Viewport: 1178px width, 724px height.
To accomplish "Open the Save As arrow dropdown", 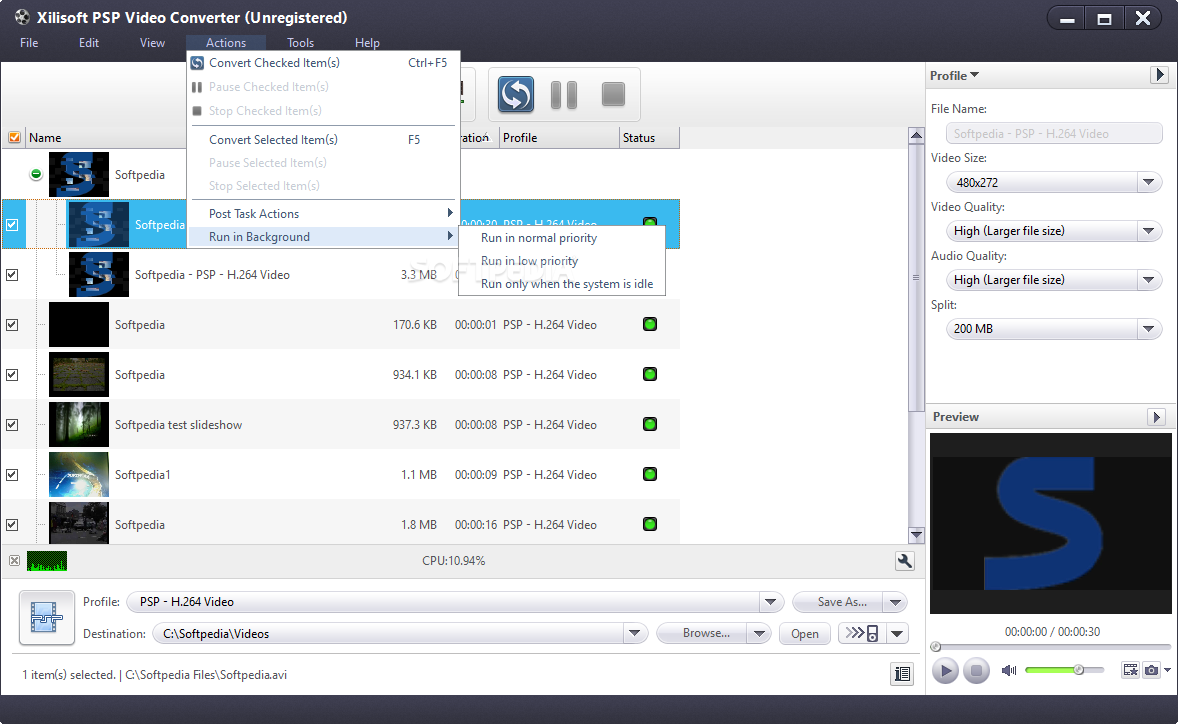I will pyautogui.click(x=895, y=602).
